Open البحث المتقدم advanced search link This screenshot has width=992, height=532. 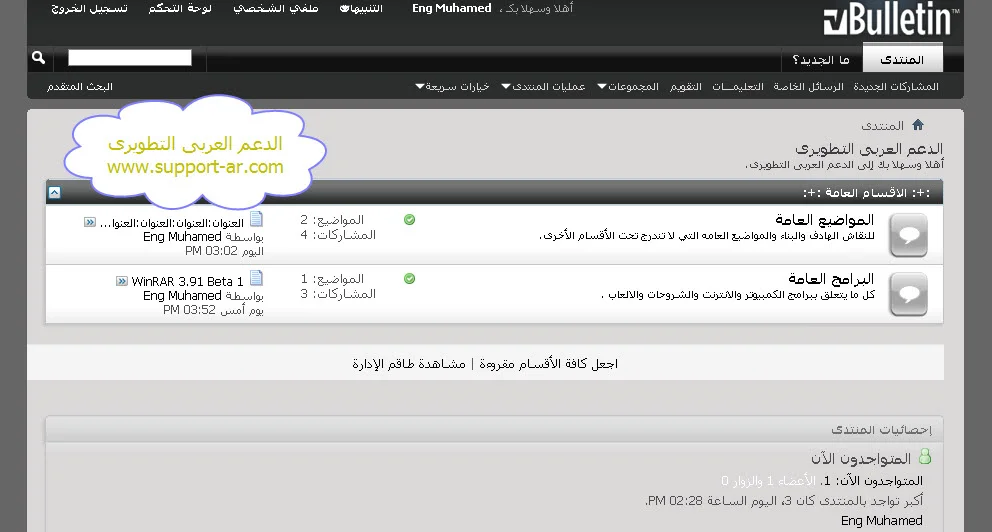coord(80,87)
